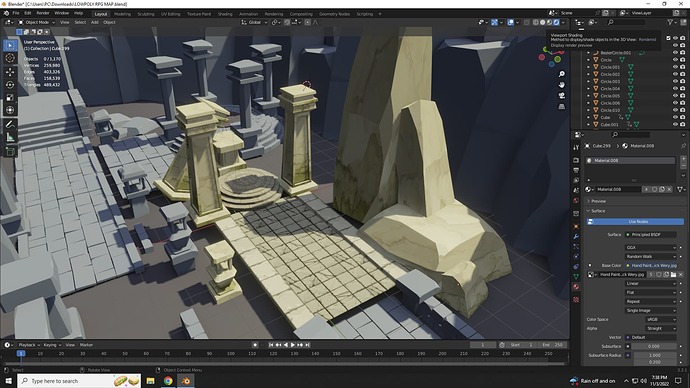The width and height of the screenshot is (690, 388).
Task: Switch to the Modeling workspace tab
Action: click(122, 14)
